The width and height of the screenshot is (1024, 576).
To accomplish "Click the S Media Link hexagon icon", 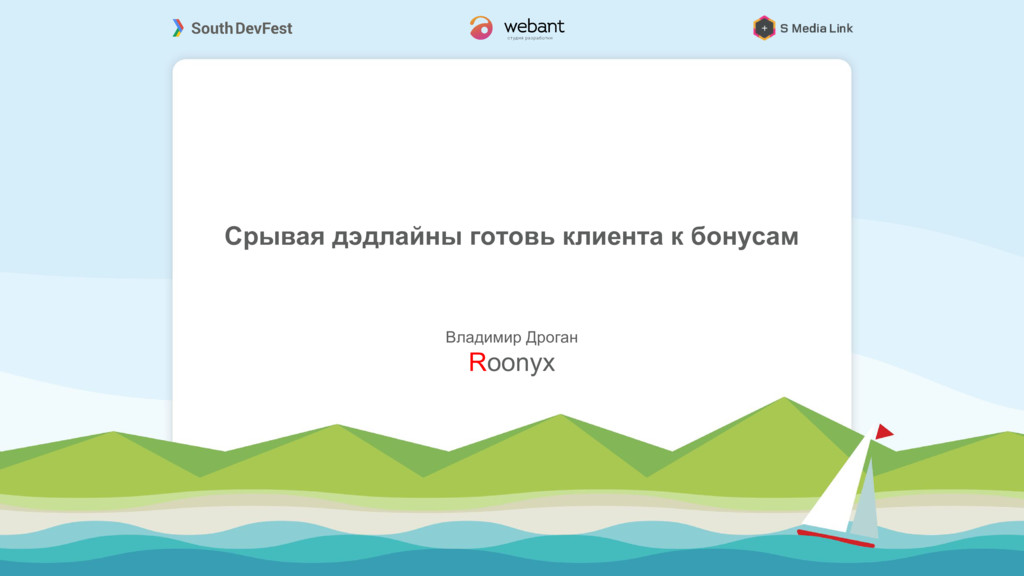I will pos(763,28).
